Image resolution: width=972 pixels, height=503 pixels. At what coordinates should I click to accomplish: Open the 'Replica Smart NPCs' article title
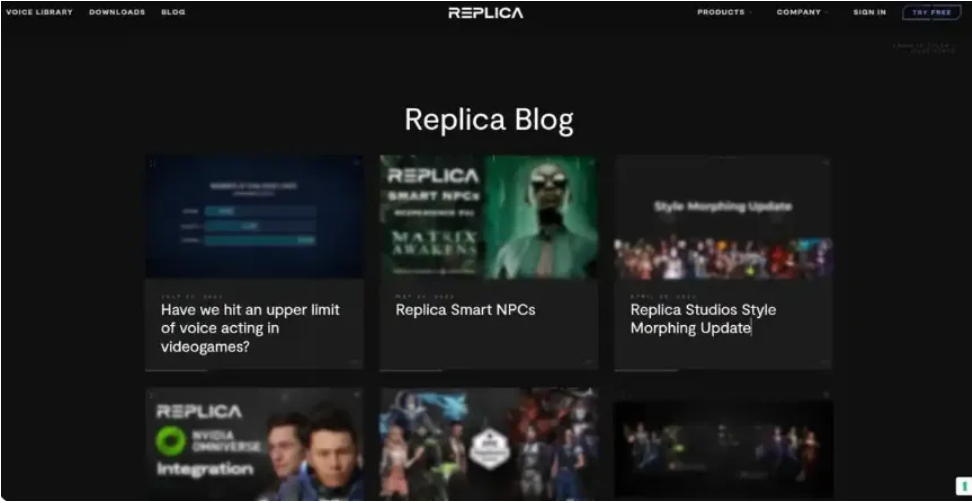click(466, 309)
